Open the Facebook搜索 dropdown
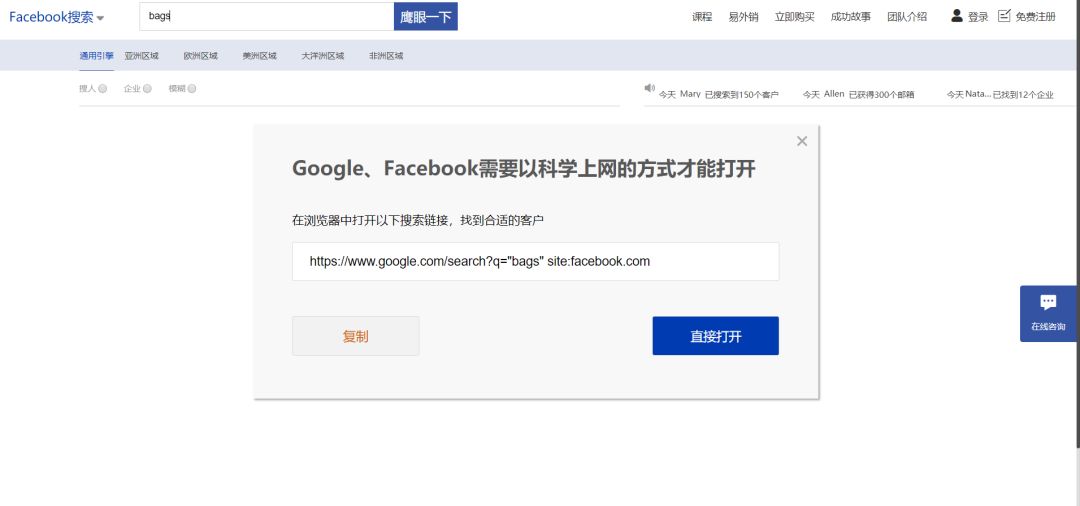Image resolution: width=1080 pixels, height=506 pixels. click(57, 17)
